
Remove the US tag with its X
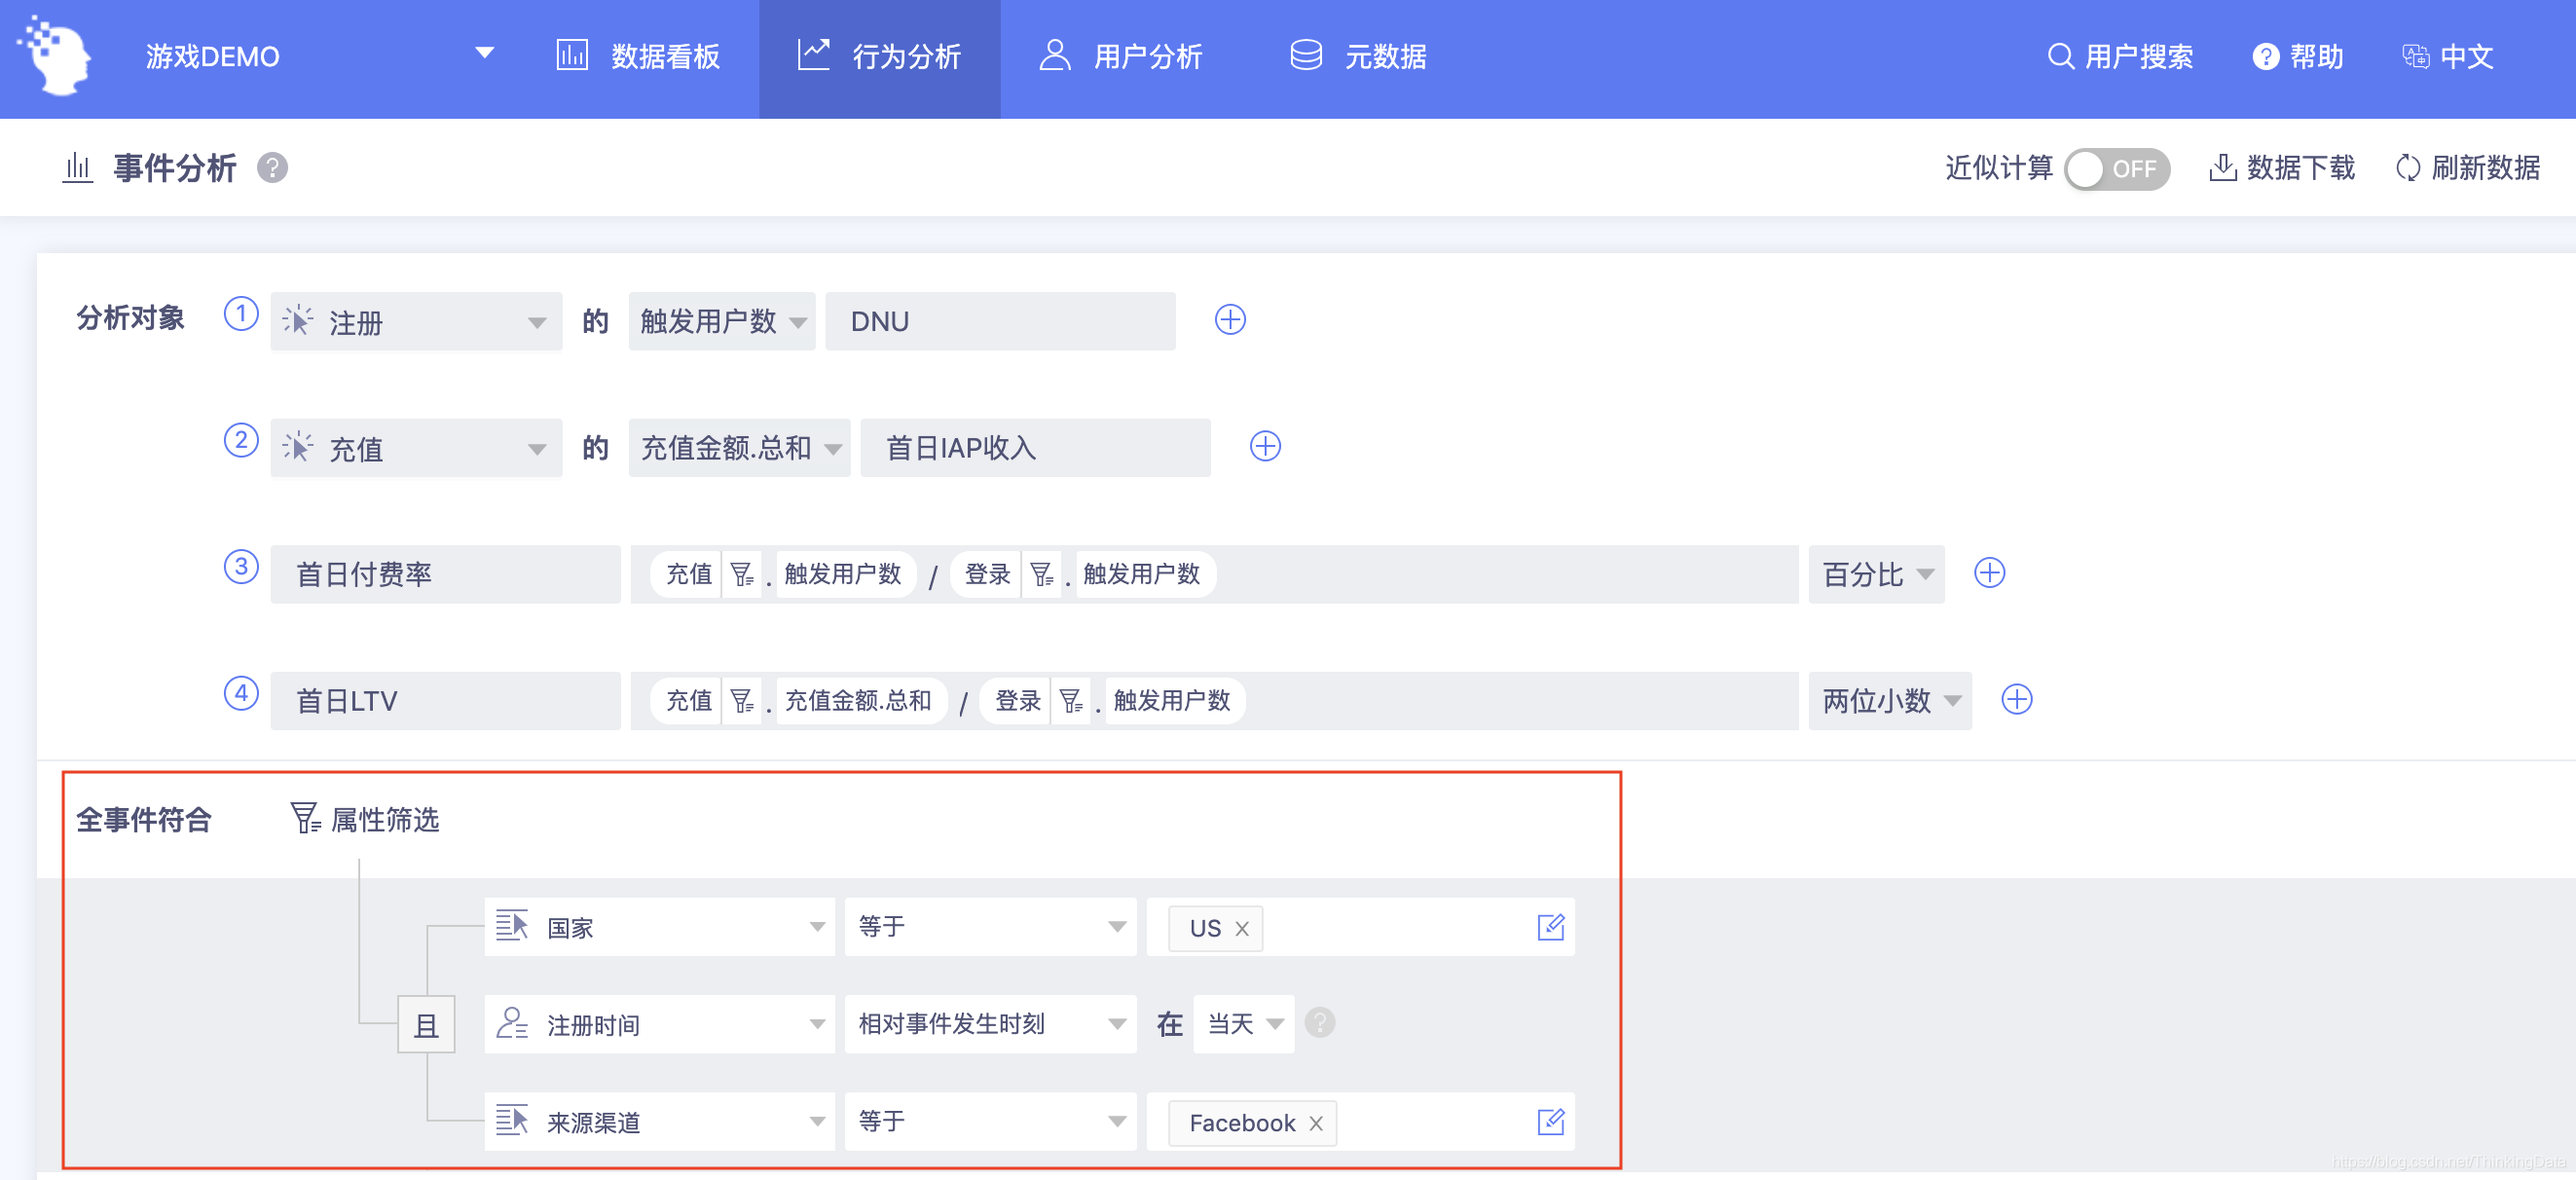(1242, 928)
